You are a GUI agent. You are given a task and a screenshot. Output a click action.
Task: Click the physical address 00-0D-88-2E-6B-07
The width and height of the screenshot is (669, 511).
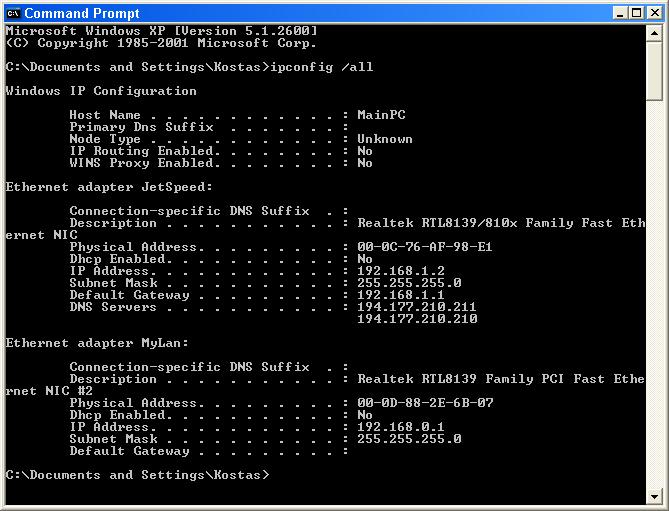point(424,403)
